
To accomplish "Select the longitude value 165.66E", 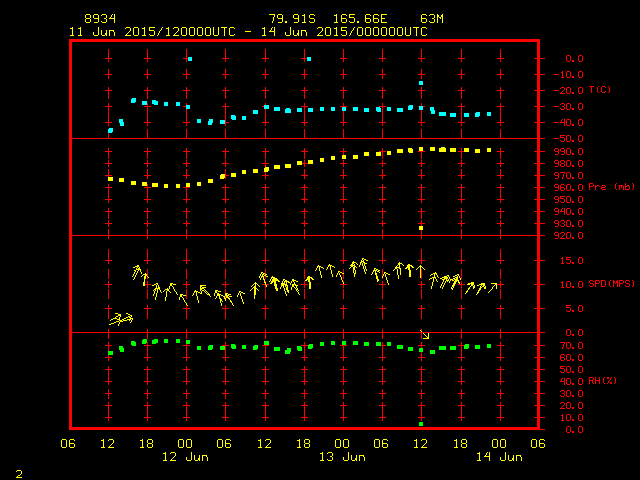I will 360,19.
